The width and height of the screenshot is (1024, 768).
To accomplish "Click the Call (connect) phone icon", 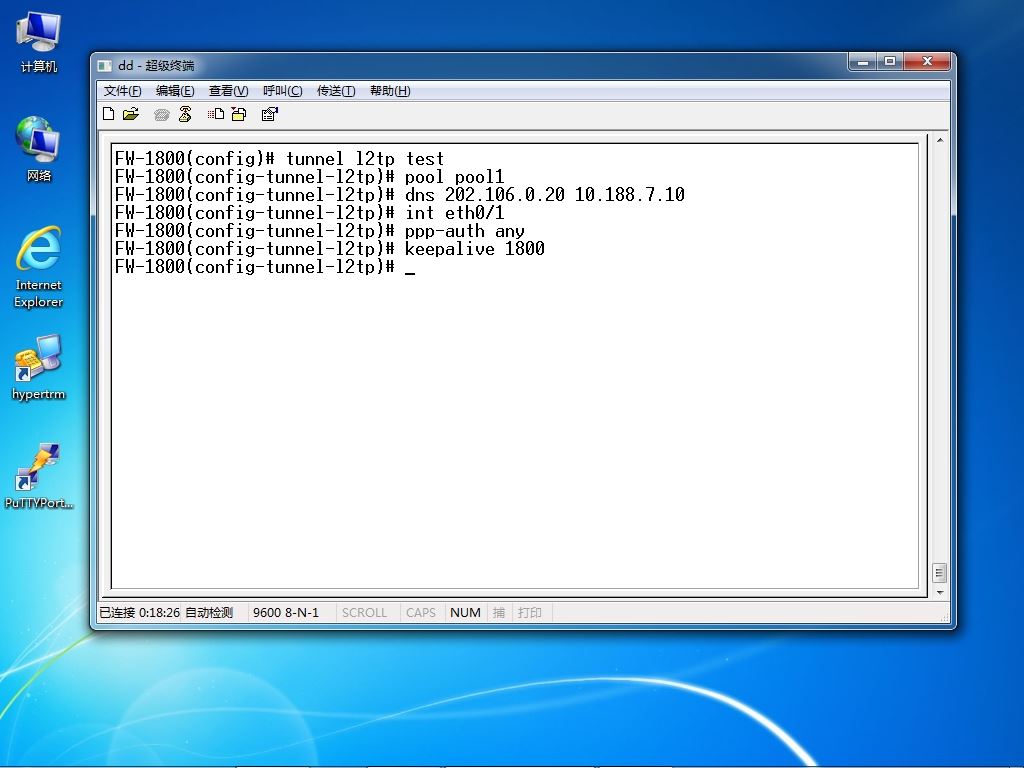I will coord(161,115).
